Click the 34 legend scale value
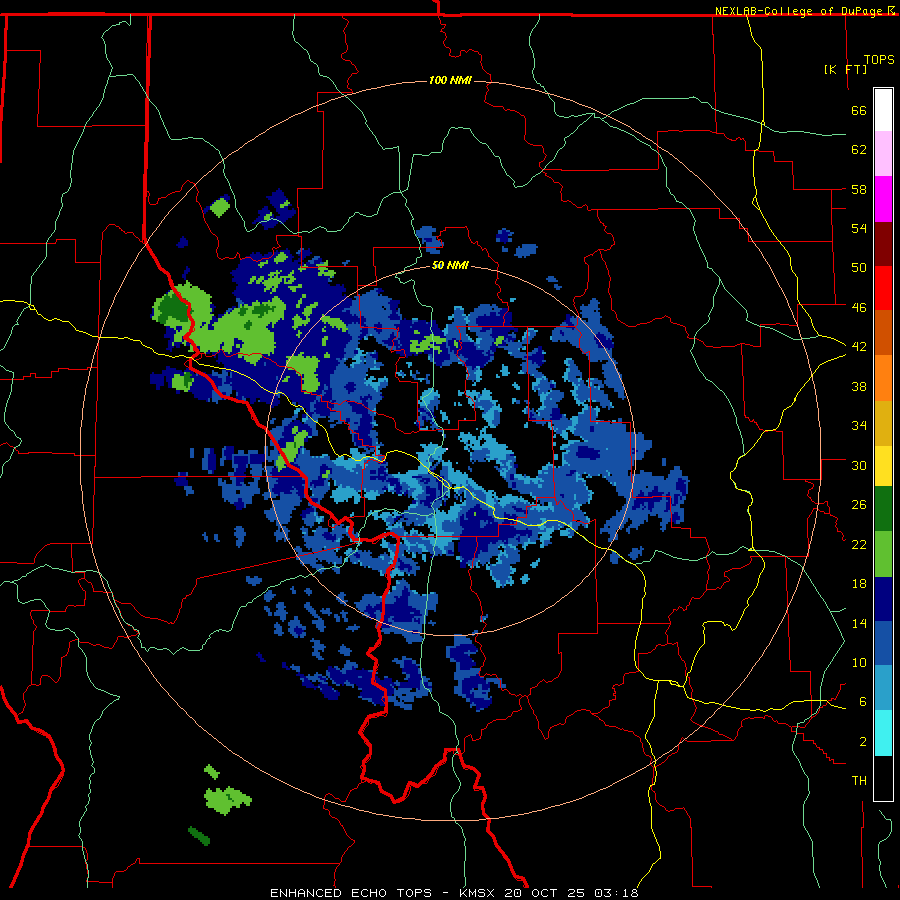Screen dimensions: 900x900 point(859,426)
